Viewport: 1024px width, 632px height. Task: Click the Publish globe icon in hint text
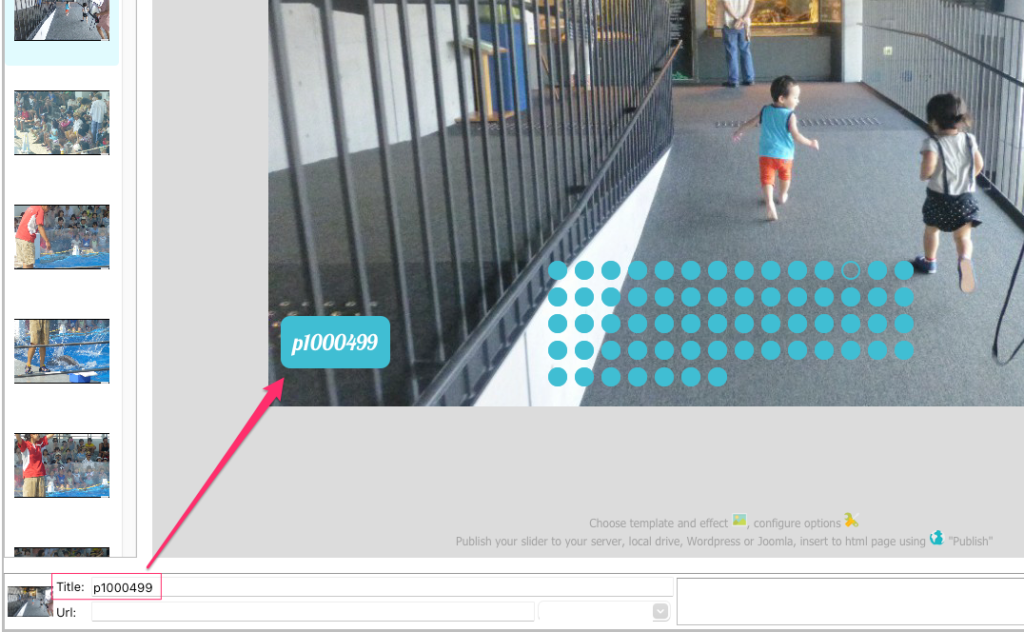[936, 538]
